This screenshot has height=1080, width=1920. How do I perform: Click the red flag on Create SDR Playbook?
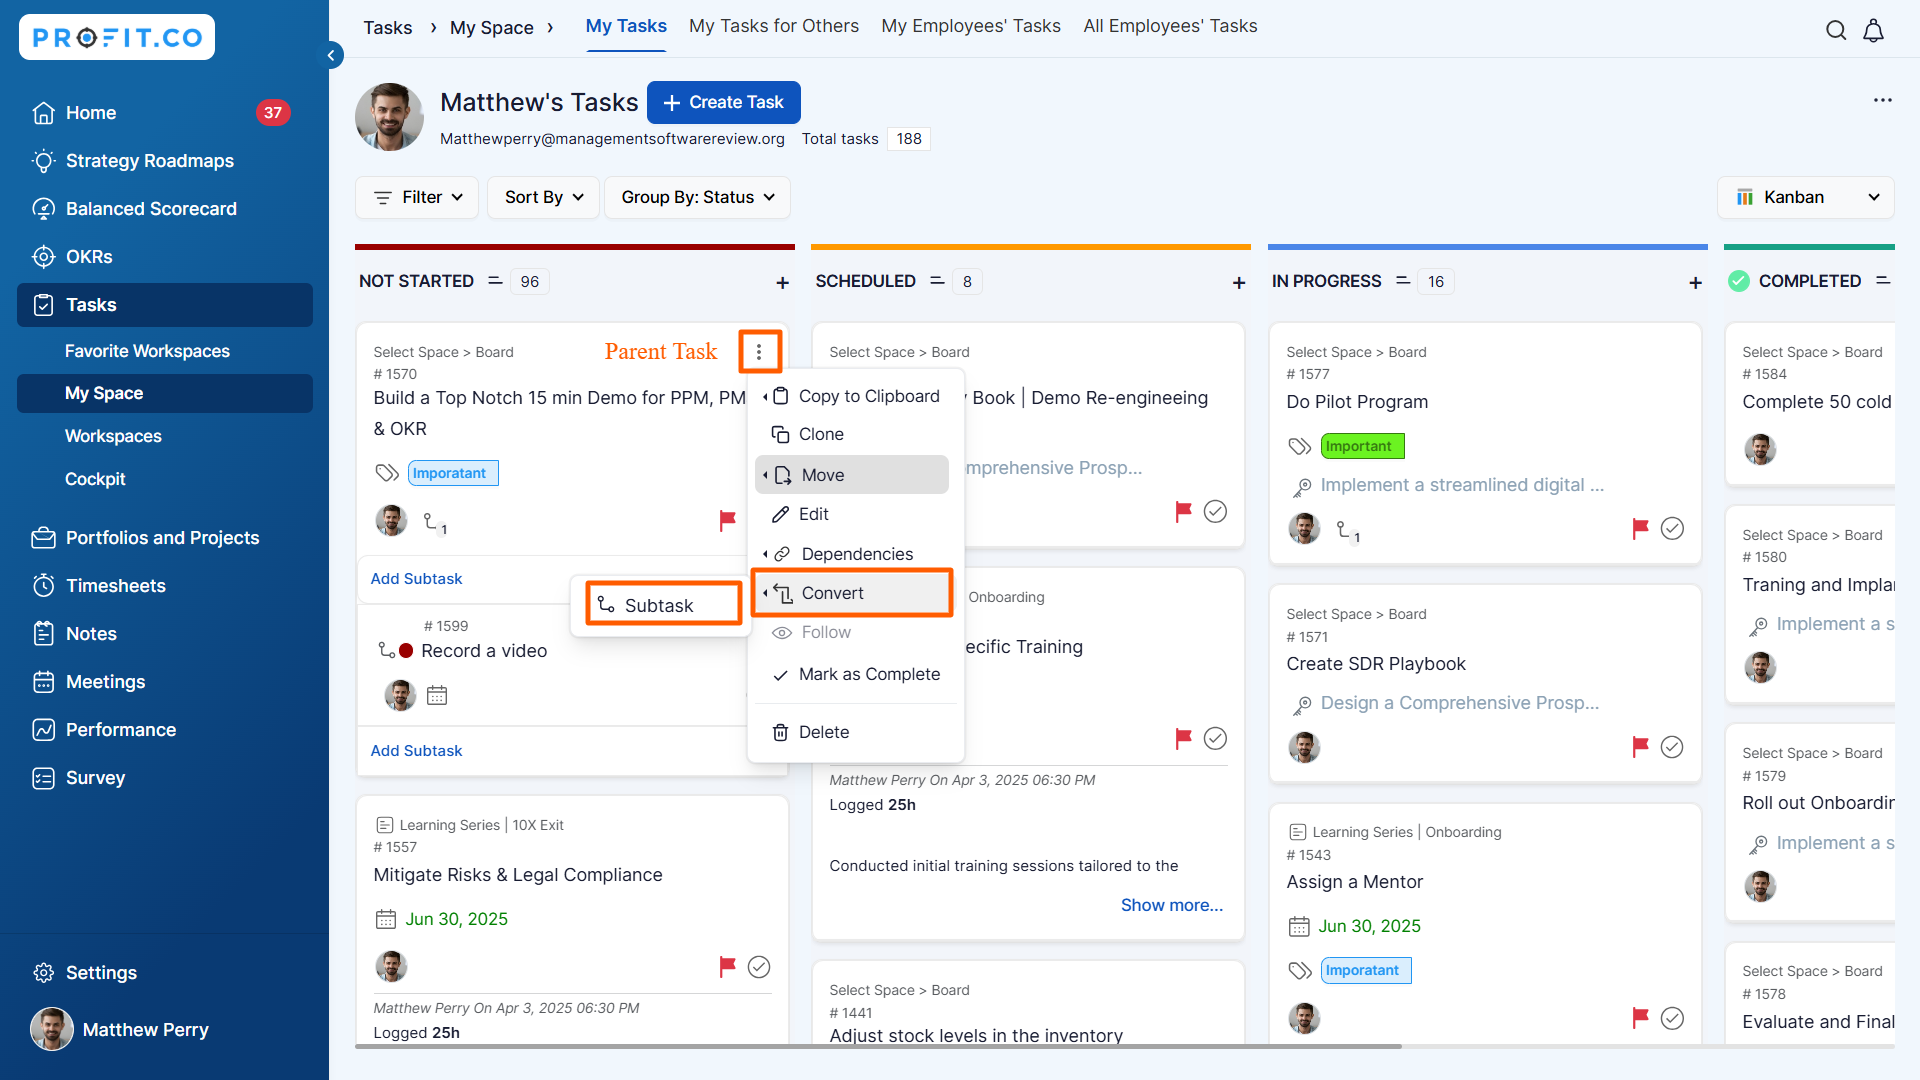(x=1640, y=746)
